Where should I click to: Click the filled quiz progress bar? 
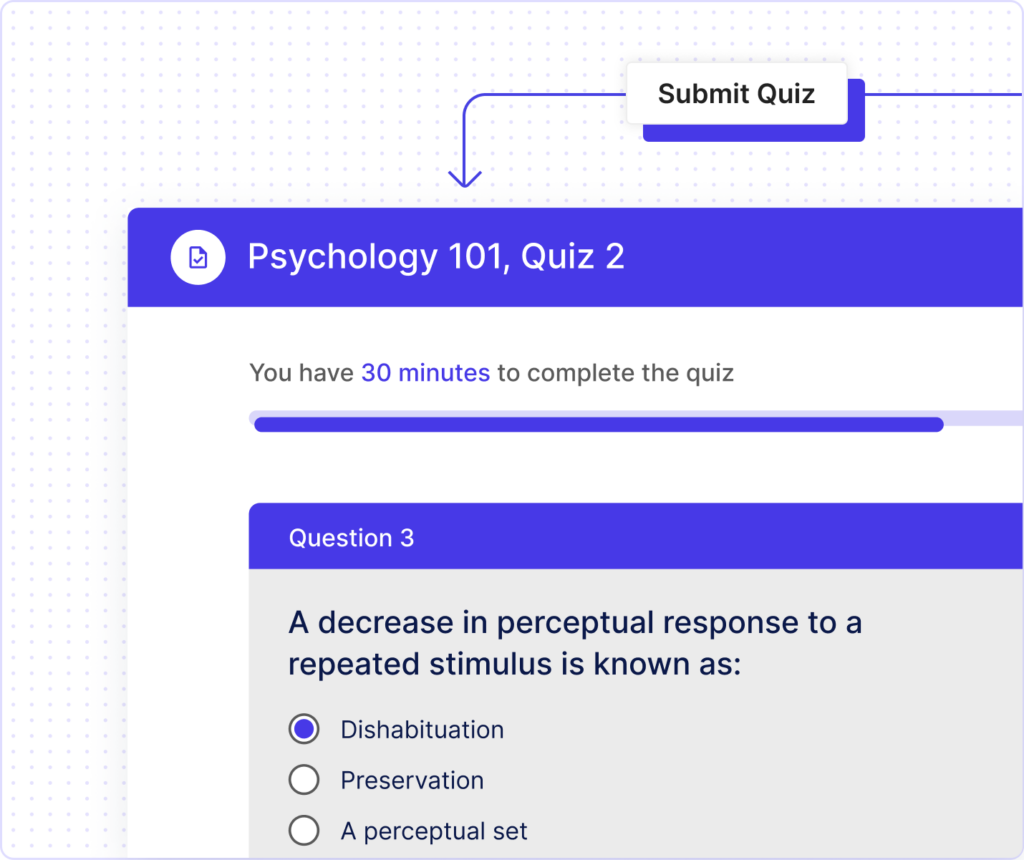pos(598,424)
